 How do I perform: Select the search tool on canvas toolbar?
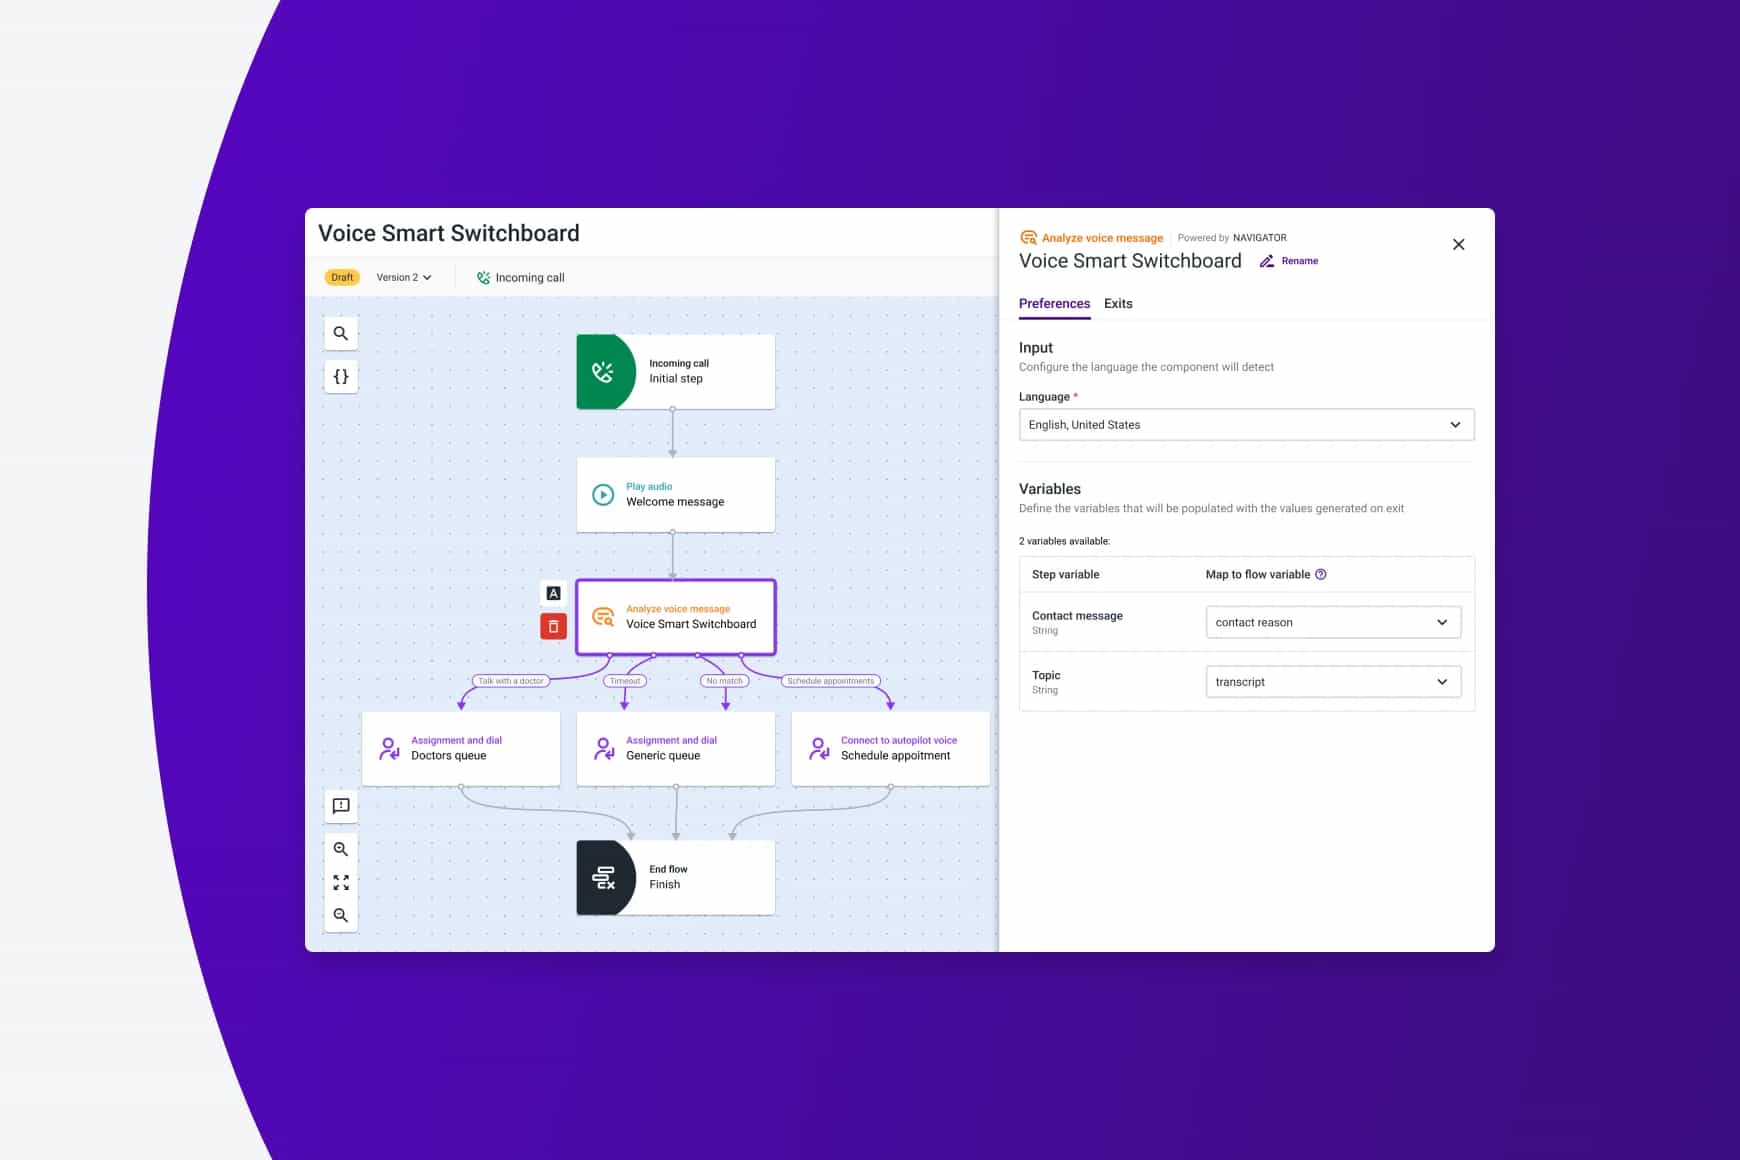pyautogui.click(x=341, y=333)
